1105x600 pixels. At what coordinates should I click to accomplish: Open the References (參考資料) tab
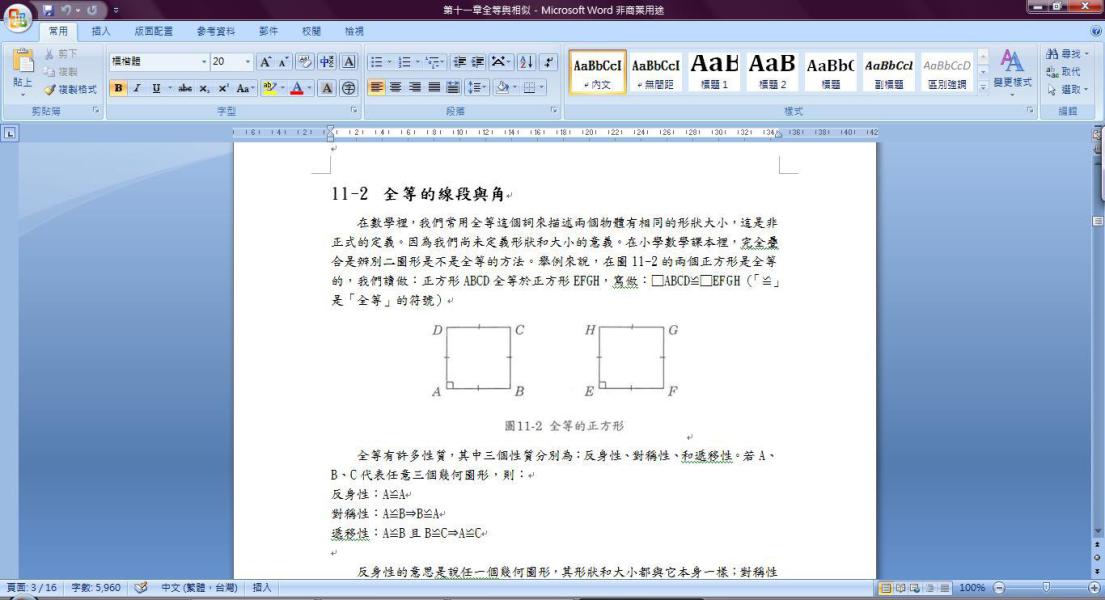tap(216, 31)
